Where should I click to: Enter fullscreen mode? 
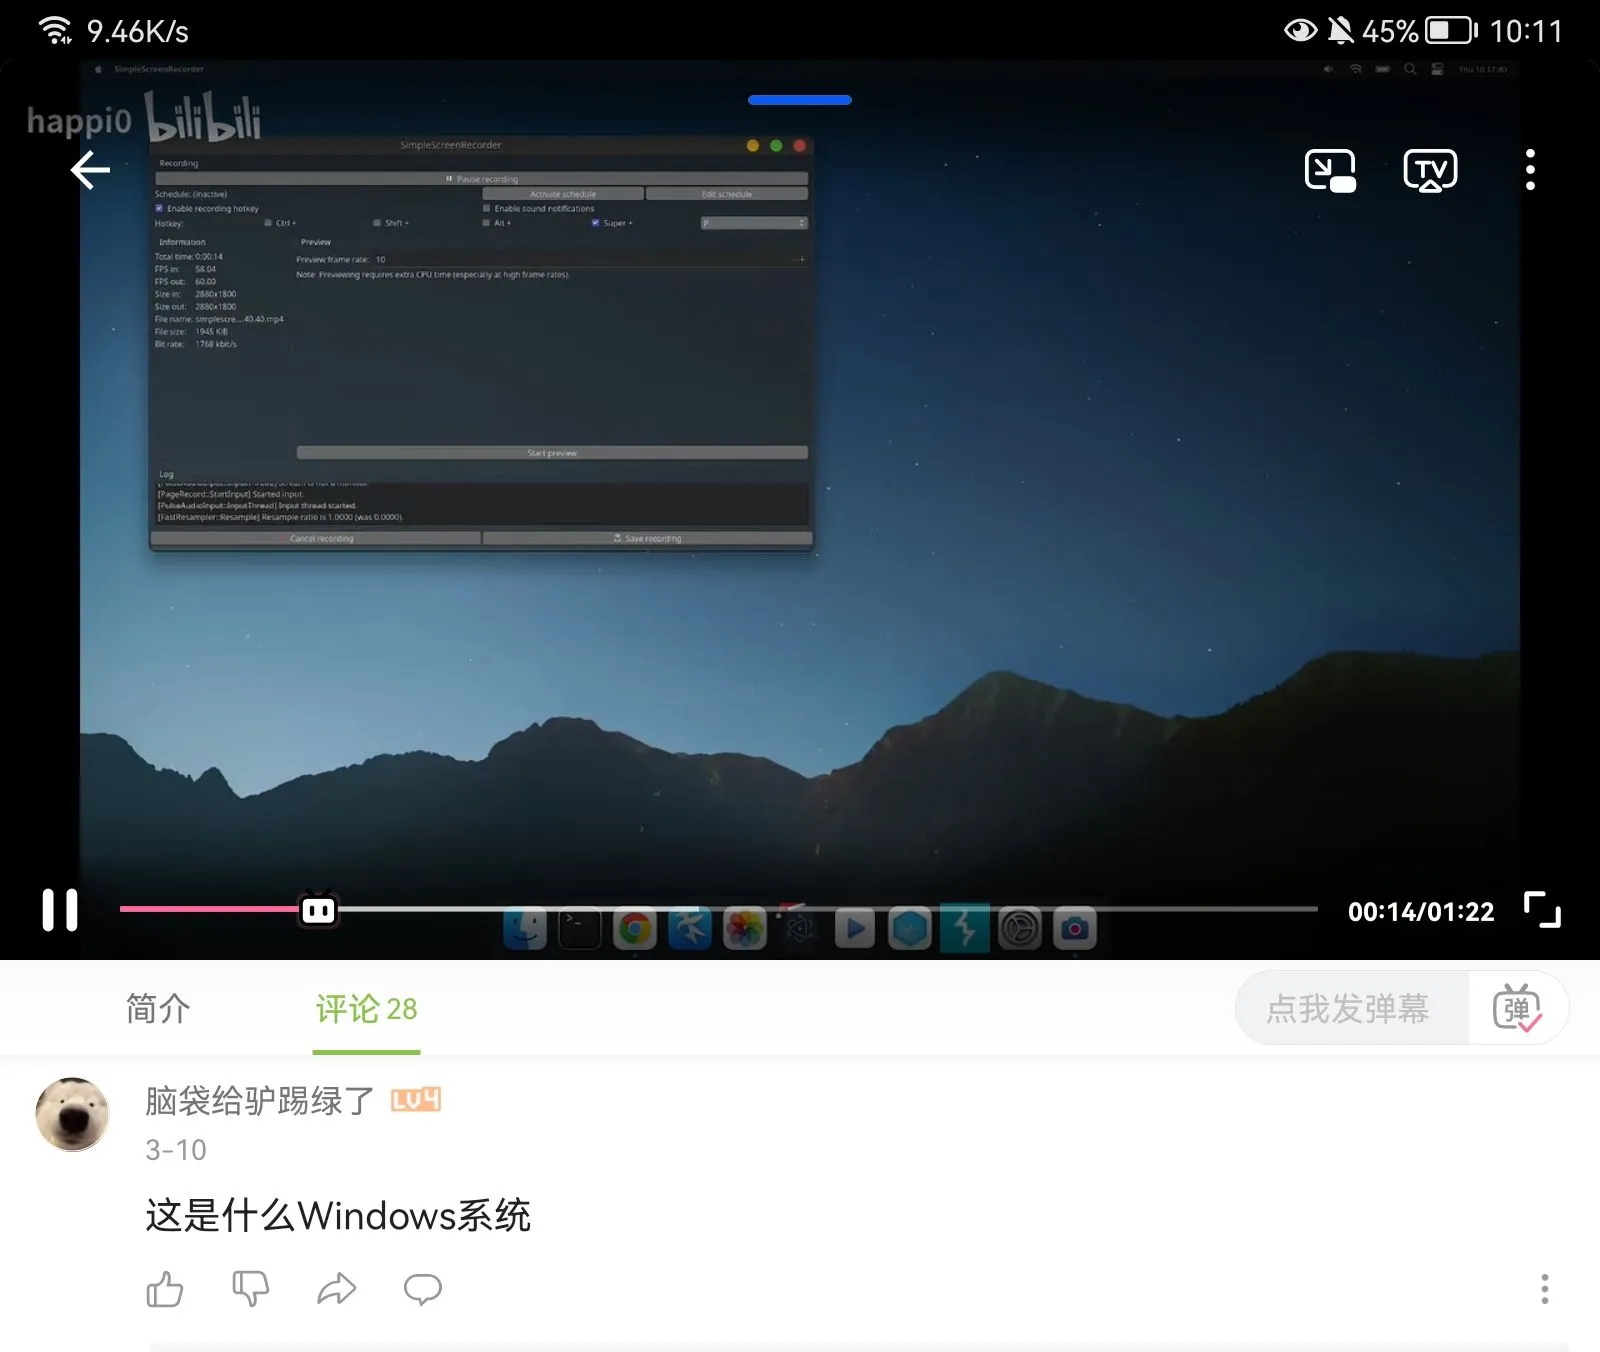[x=1542, y=910]
